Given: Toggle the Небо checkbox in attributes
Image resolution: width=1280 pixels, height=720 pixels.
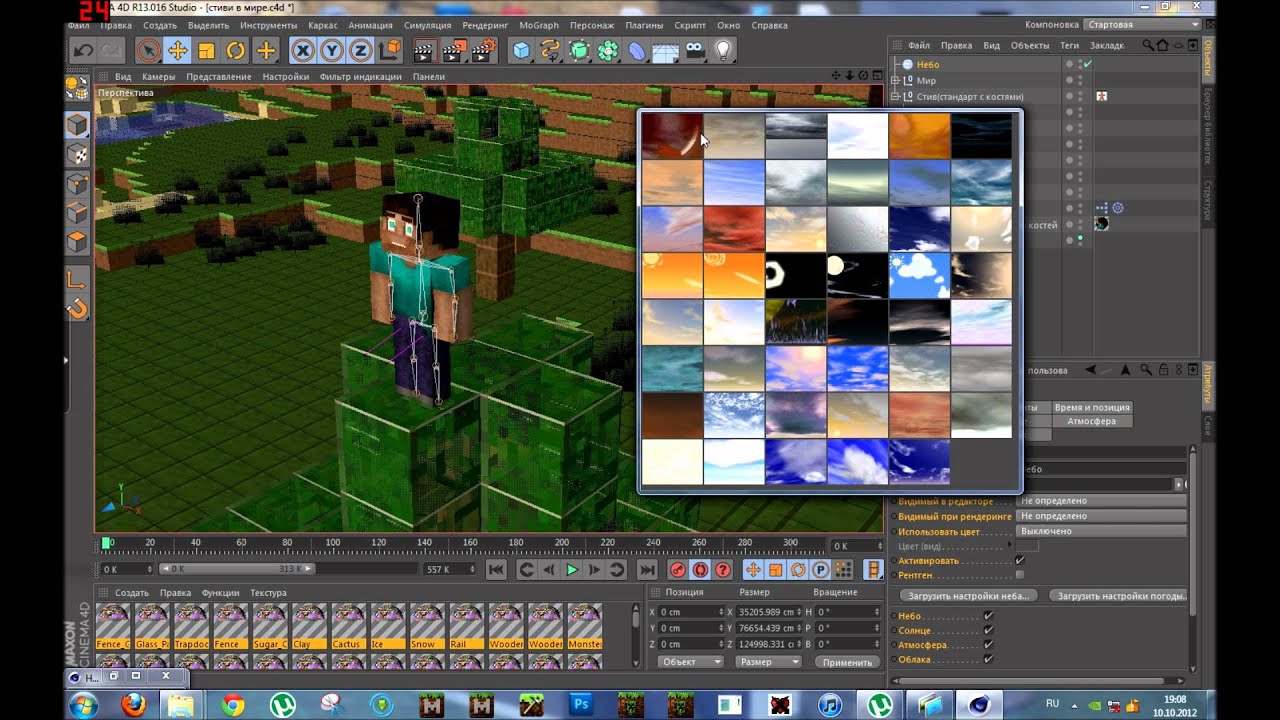Looking at the screenshot, I should pos(988,616).
